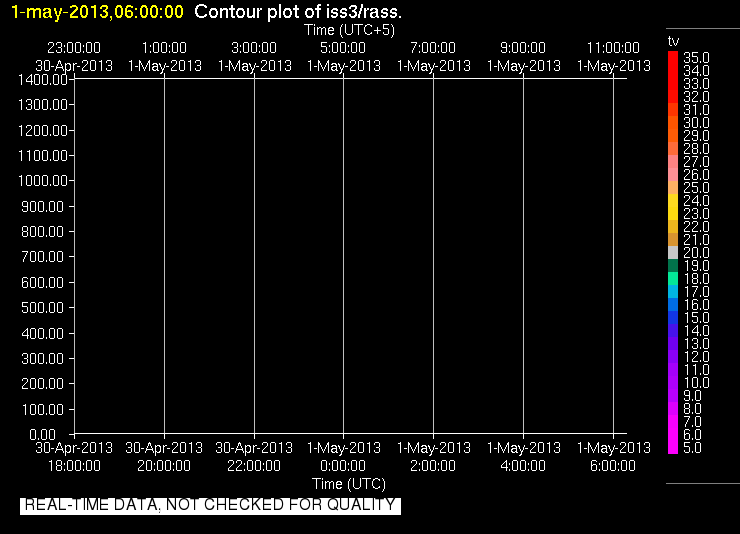Click the 30-Apr-2013 date under 23:00:00
The height and width of the screenshot is (534, 740).
pos(74,66)
